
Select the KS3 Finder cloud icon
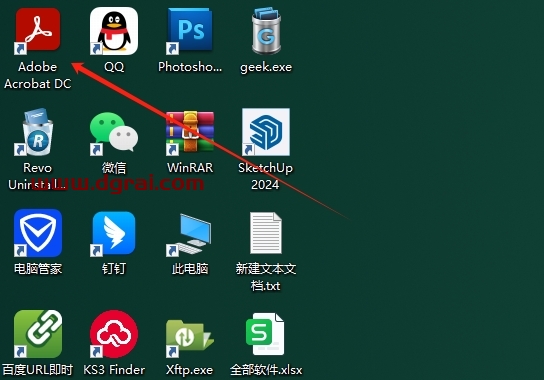point(114,334)
